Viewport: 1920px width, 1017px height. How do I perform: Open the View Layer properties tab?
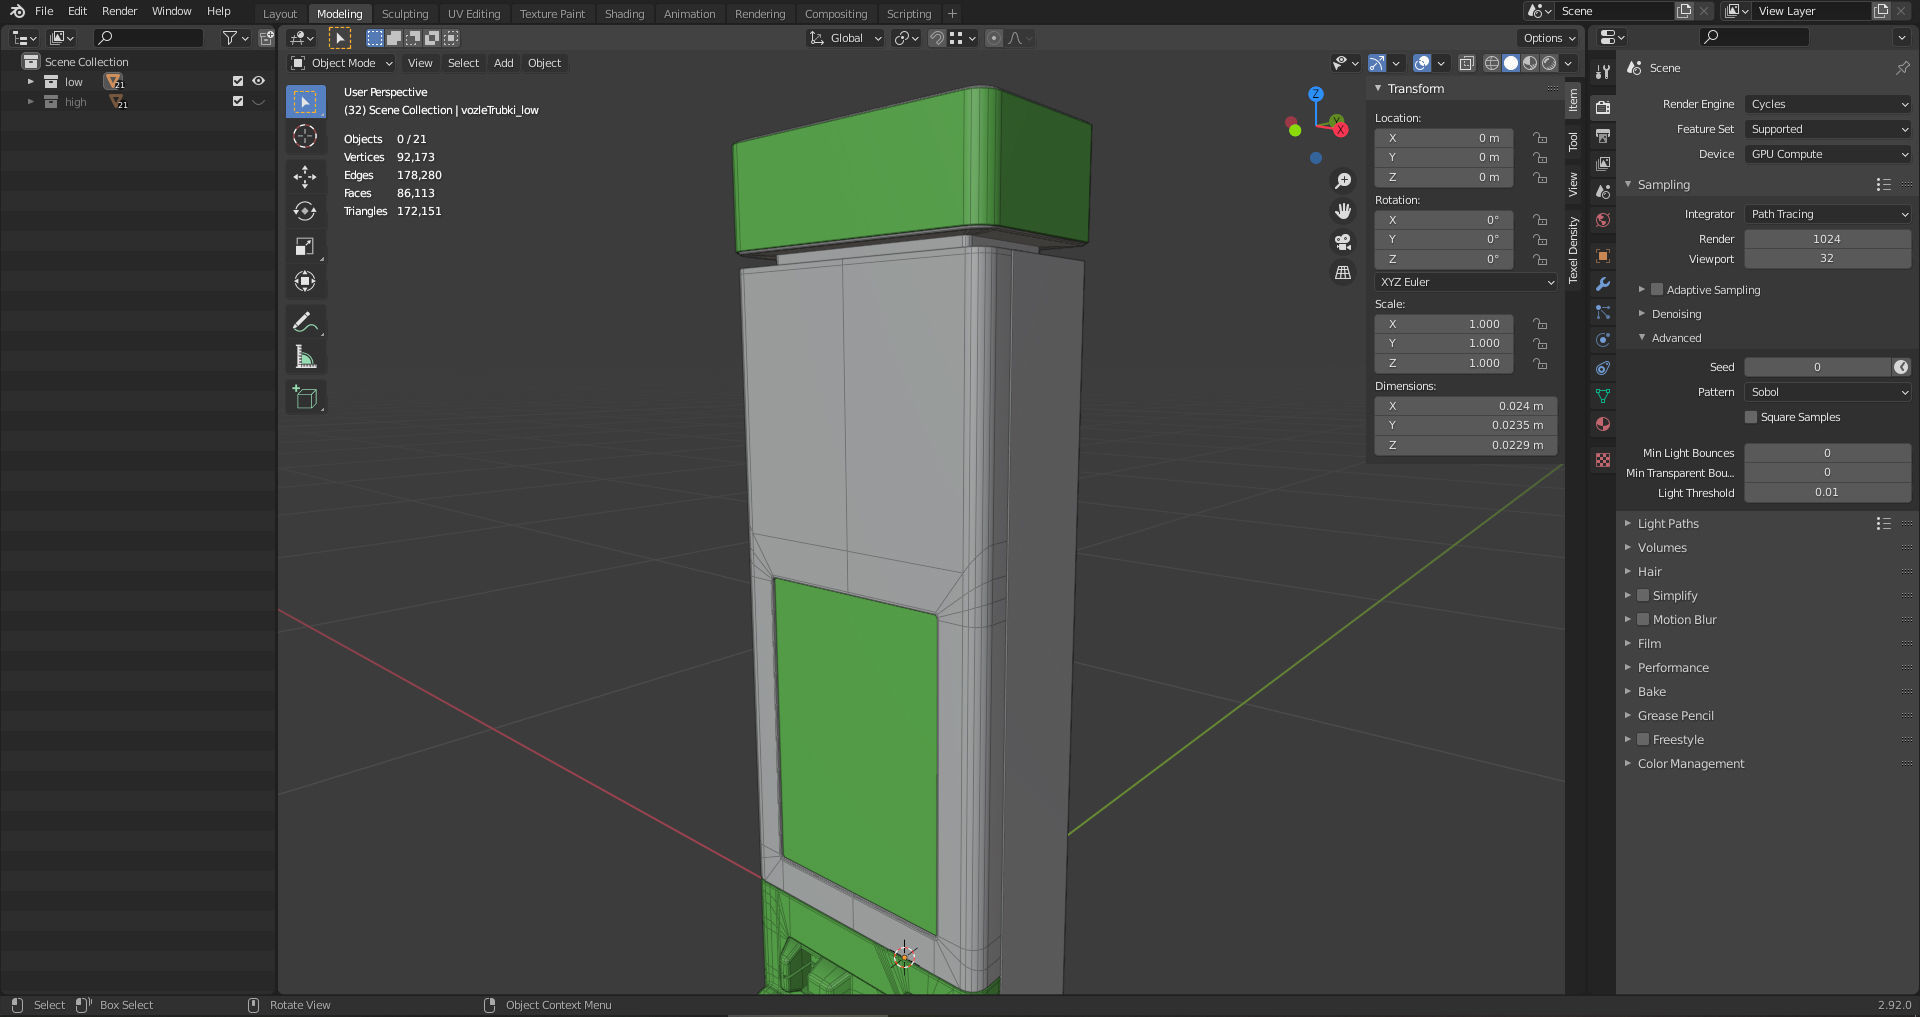click(x=1603, y=163)
